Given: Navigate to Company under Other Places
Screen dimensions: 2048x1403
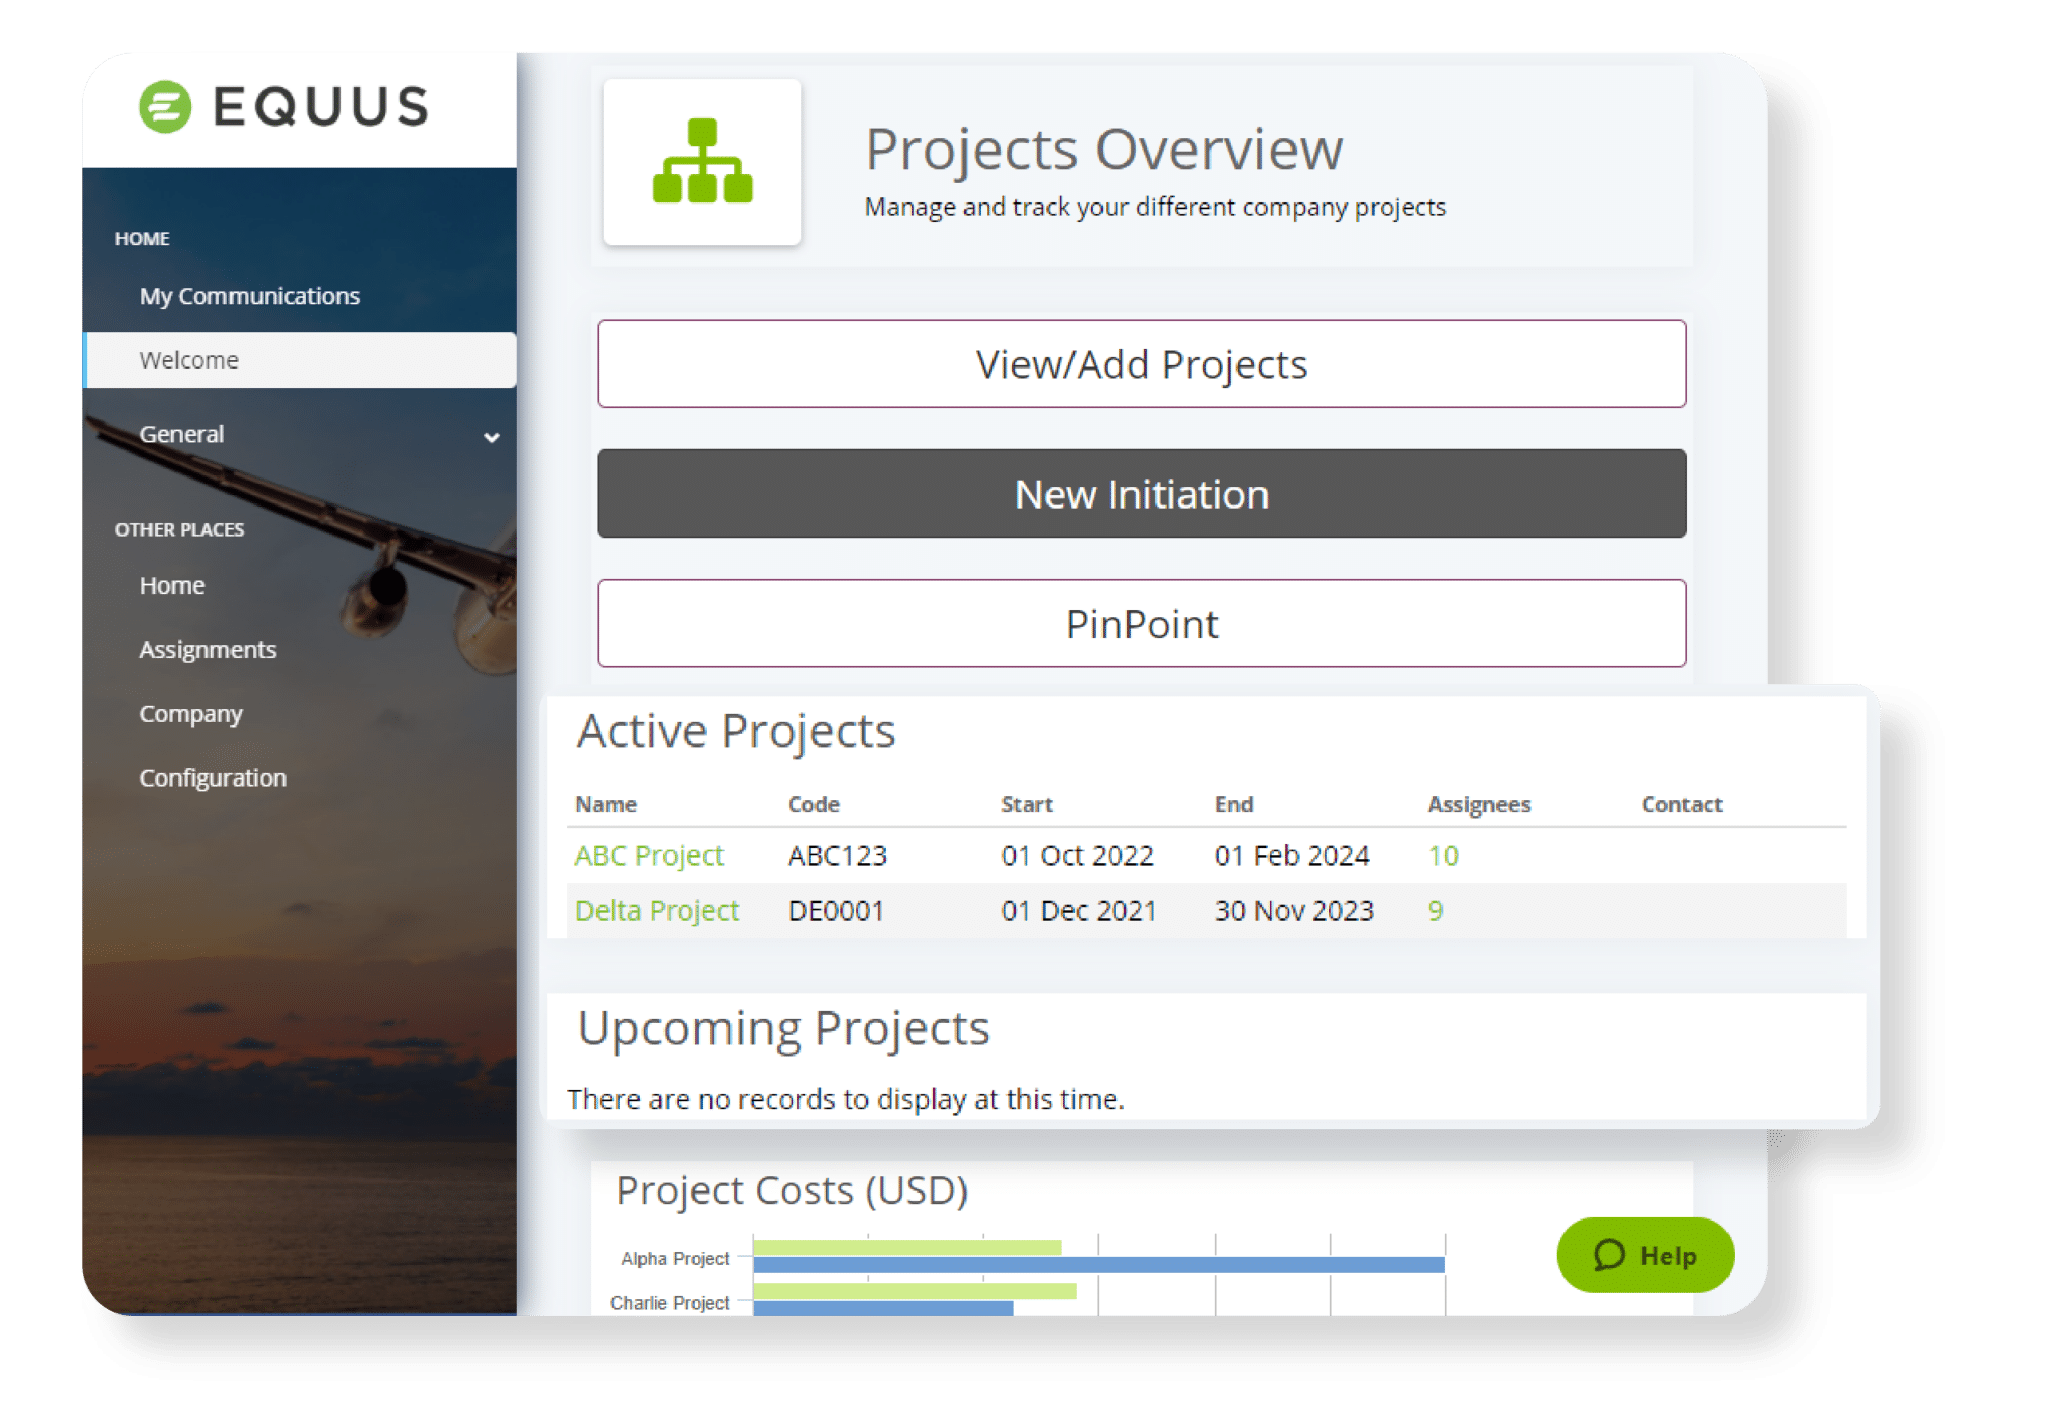Looking at the screenshot, I should coord(190,713).
